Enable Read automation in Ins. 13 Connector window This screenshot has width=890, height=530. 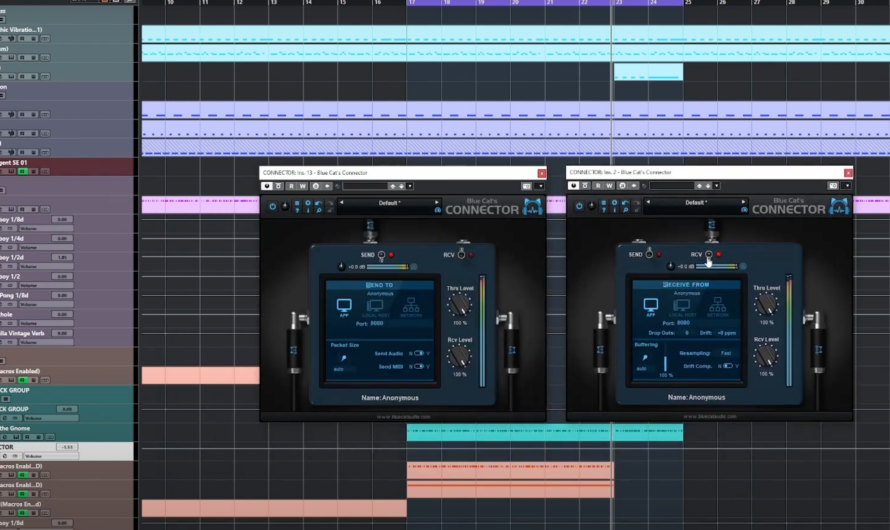(291, 186)
